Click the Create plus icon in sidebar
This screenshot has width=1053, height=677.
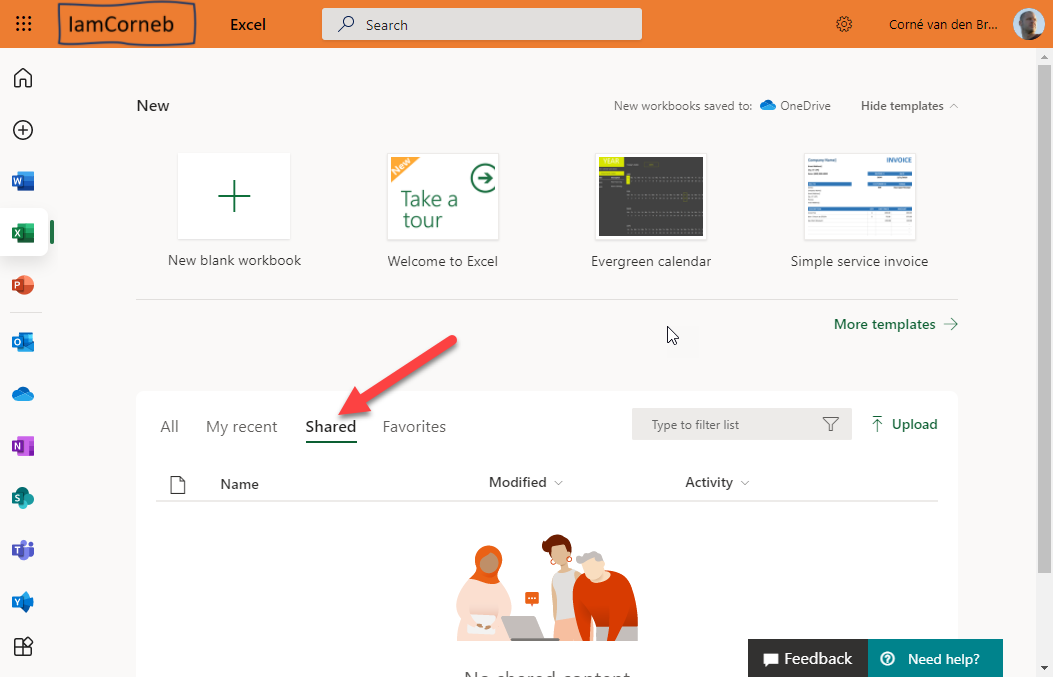[x=23, y=130]
